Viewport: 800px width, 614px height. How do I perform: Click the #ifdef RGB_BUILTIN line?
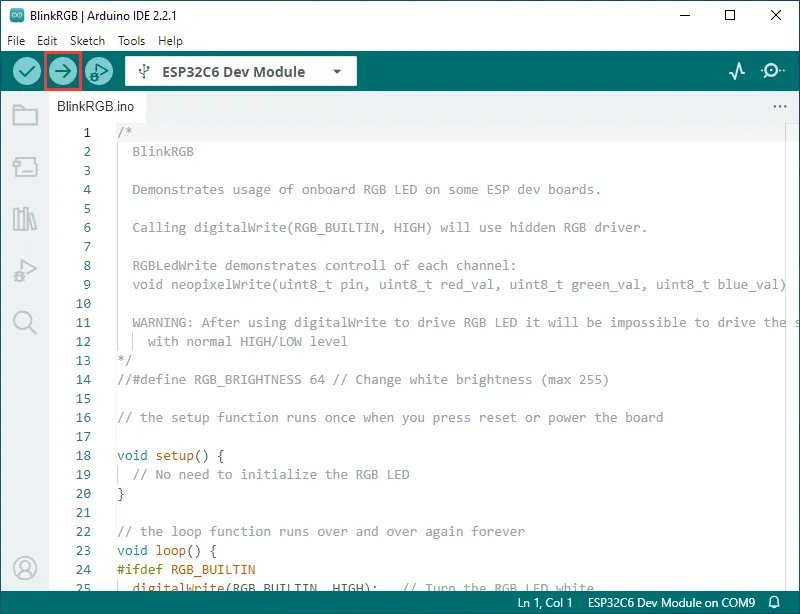click(186, 569)
